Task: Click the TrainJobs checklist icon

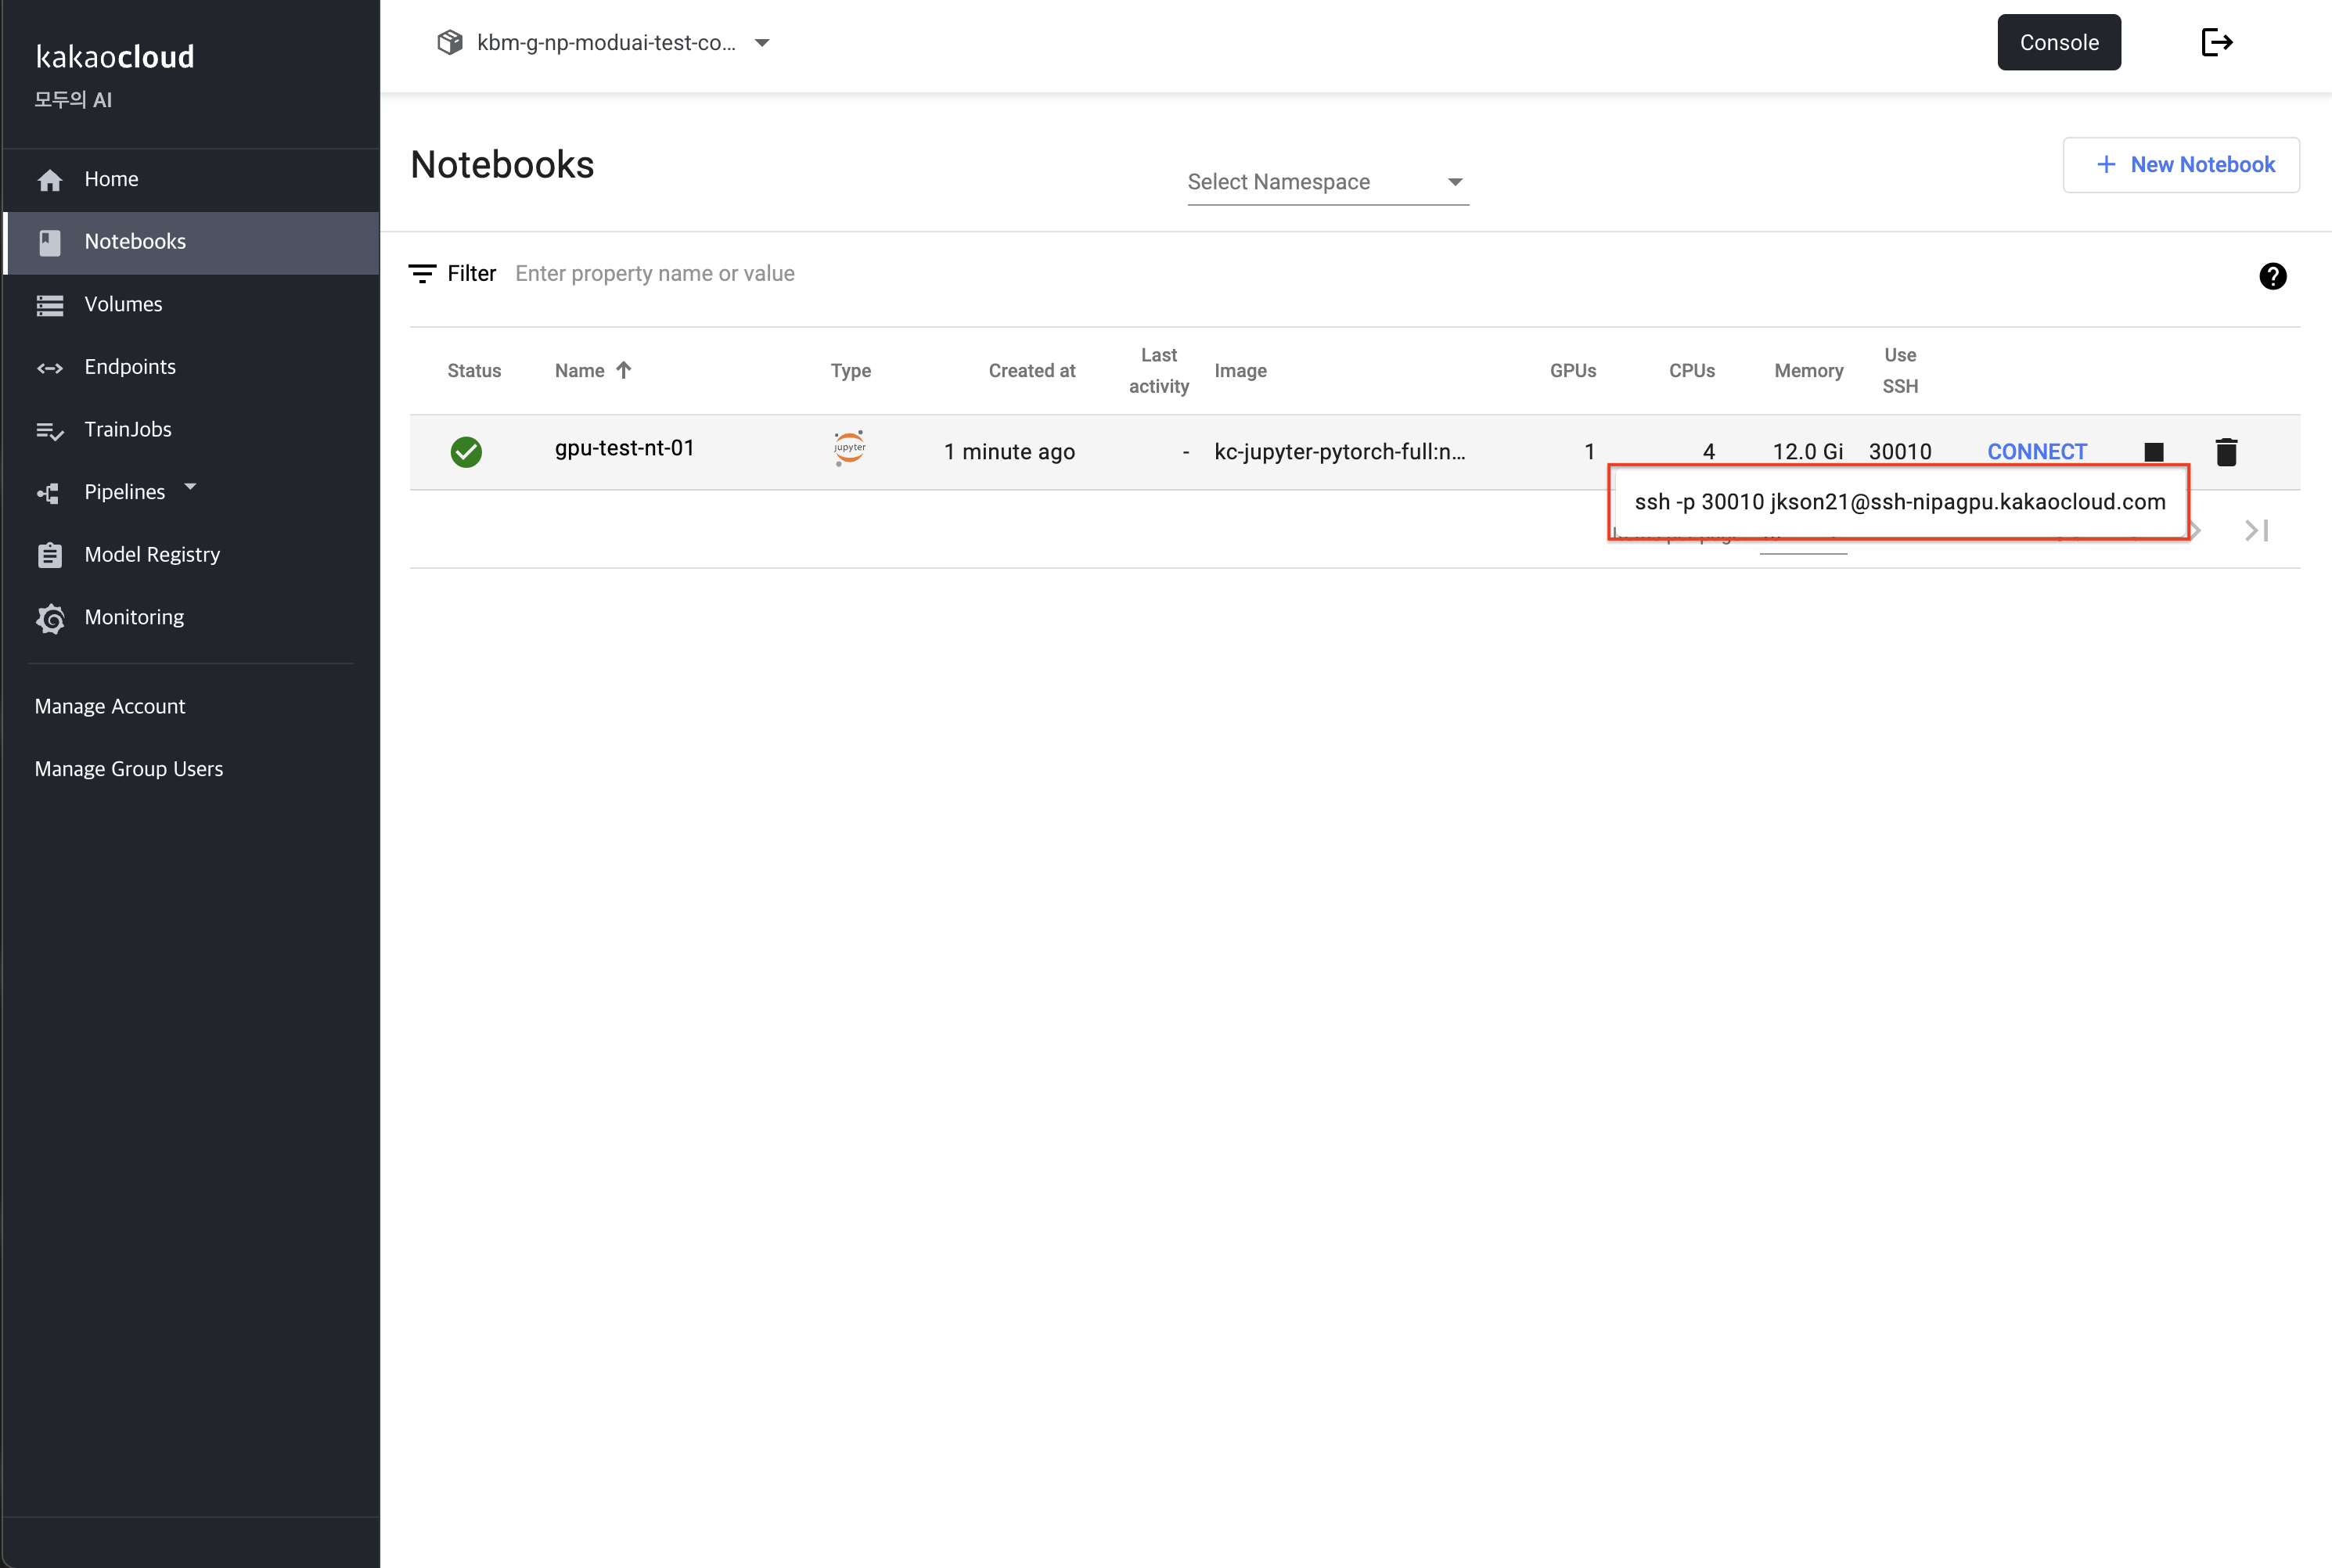Action: 50,431
